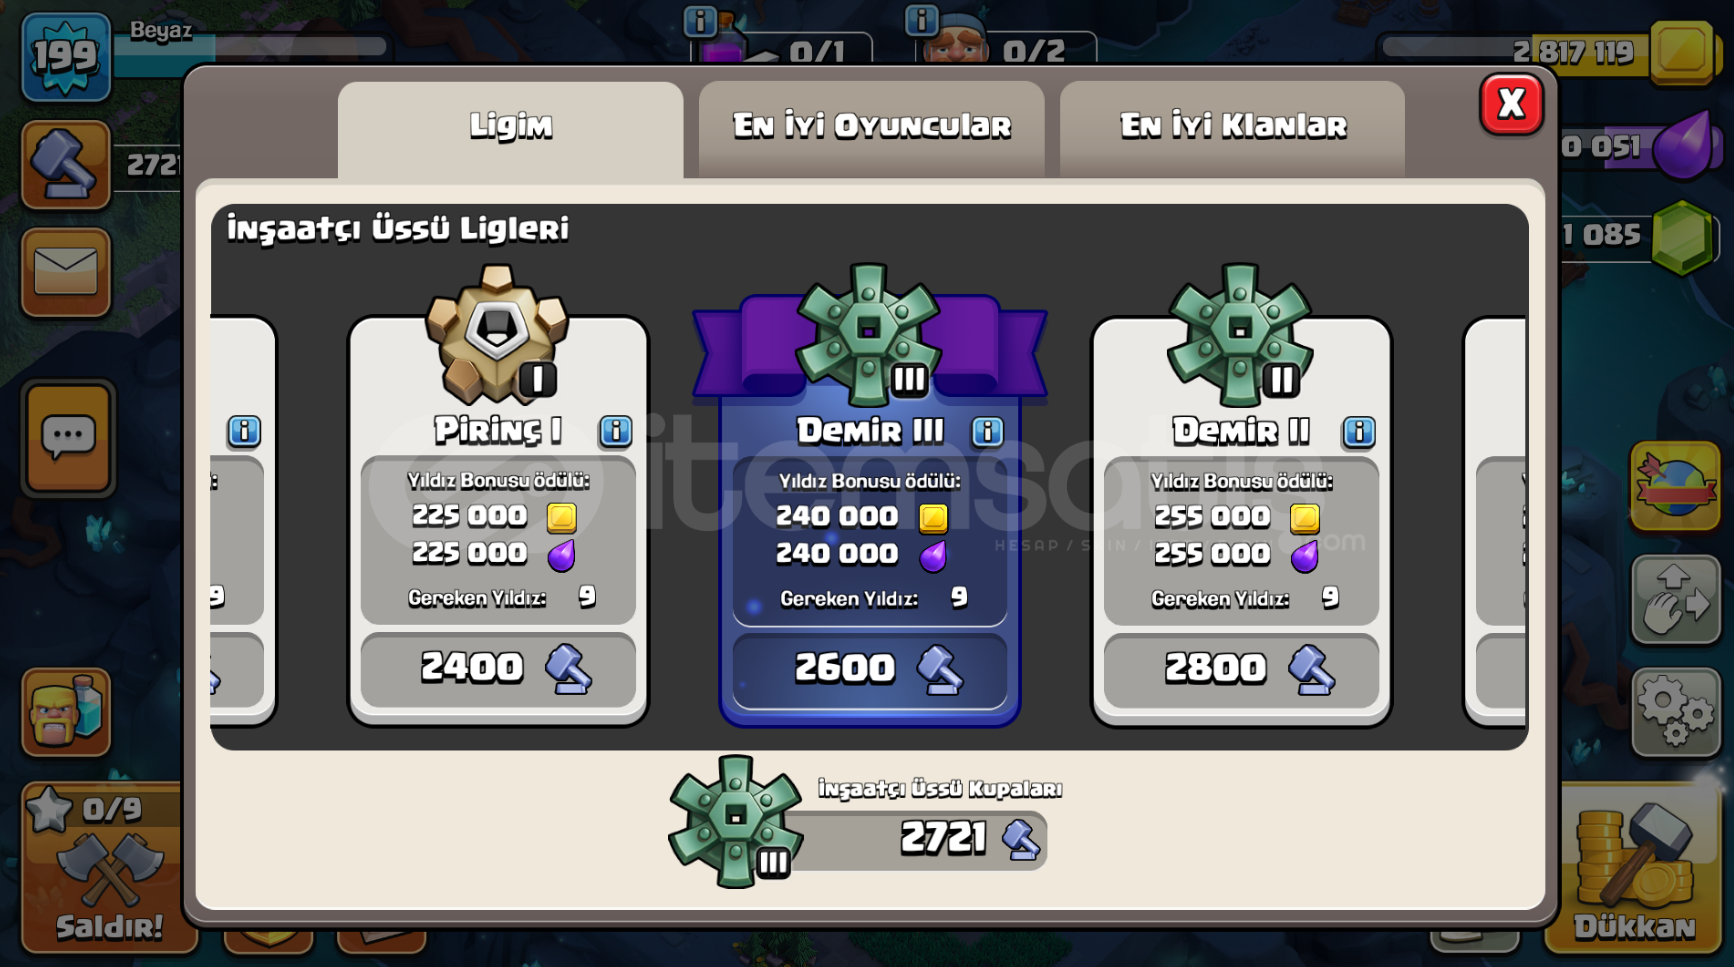Open the globe world map icon
The image size is (1734, 967).
[x=1676, y=486]
